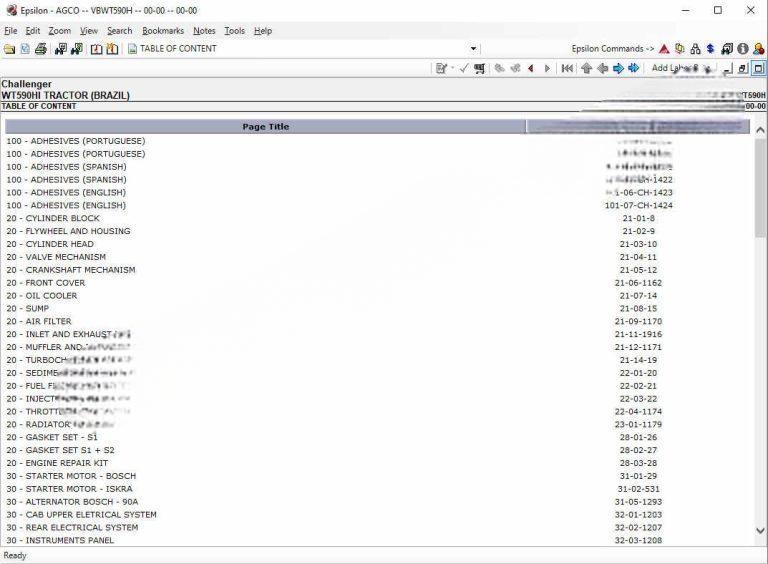The height and width of the screenshot is (564, 768).
Task: Select '30 - REAR ELECTRICAL SYSTEM' row
Action: (x=377, y=527)
